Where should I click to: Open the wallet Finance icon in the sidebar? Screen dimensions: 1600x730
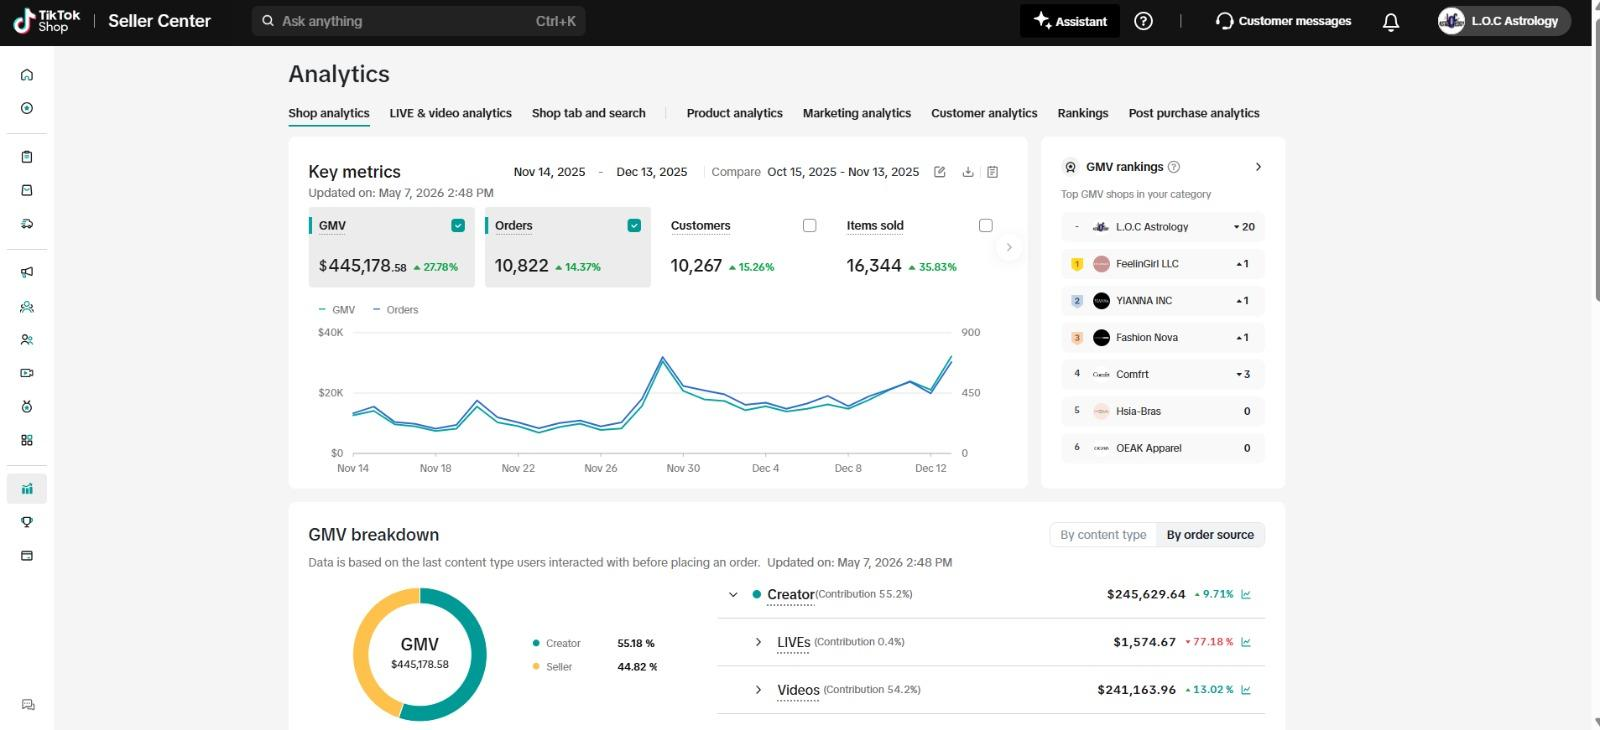point(27,556)
